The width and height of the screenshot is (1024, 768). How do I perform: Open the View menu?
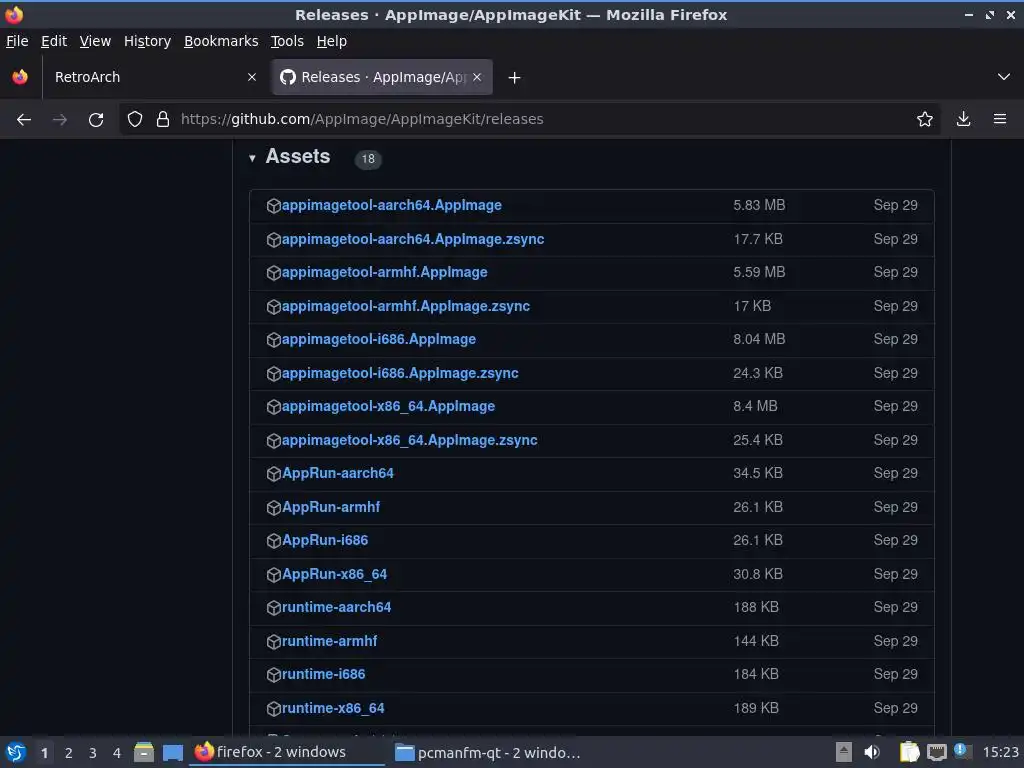pyautogui.click(x=95, y=41)
